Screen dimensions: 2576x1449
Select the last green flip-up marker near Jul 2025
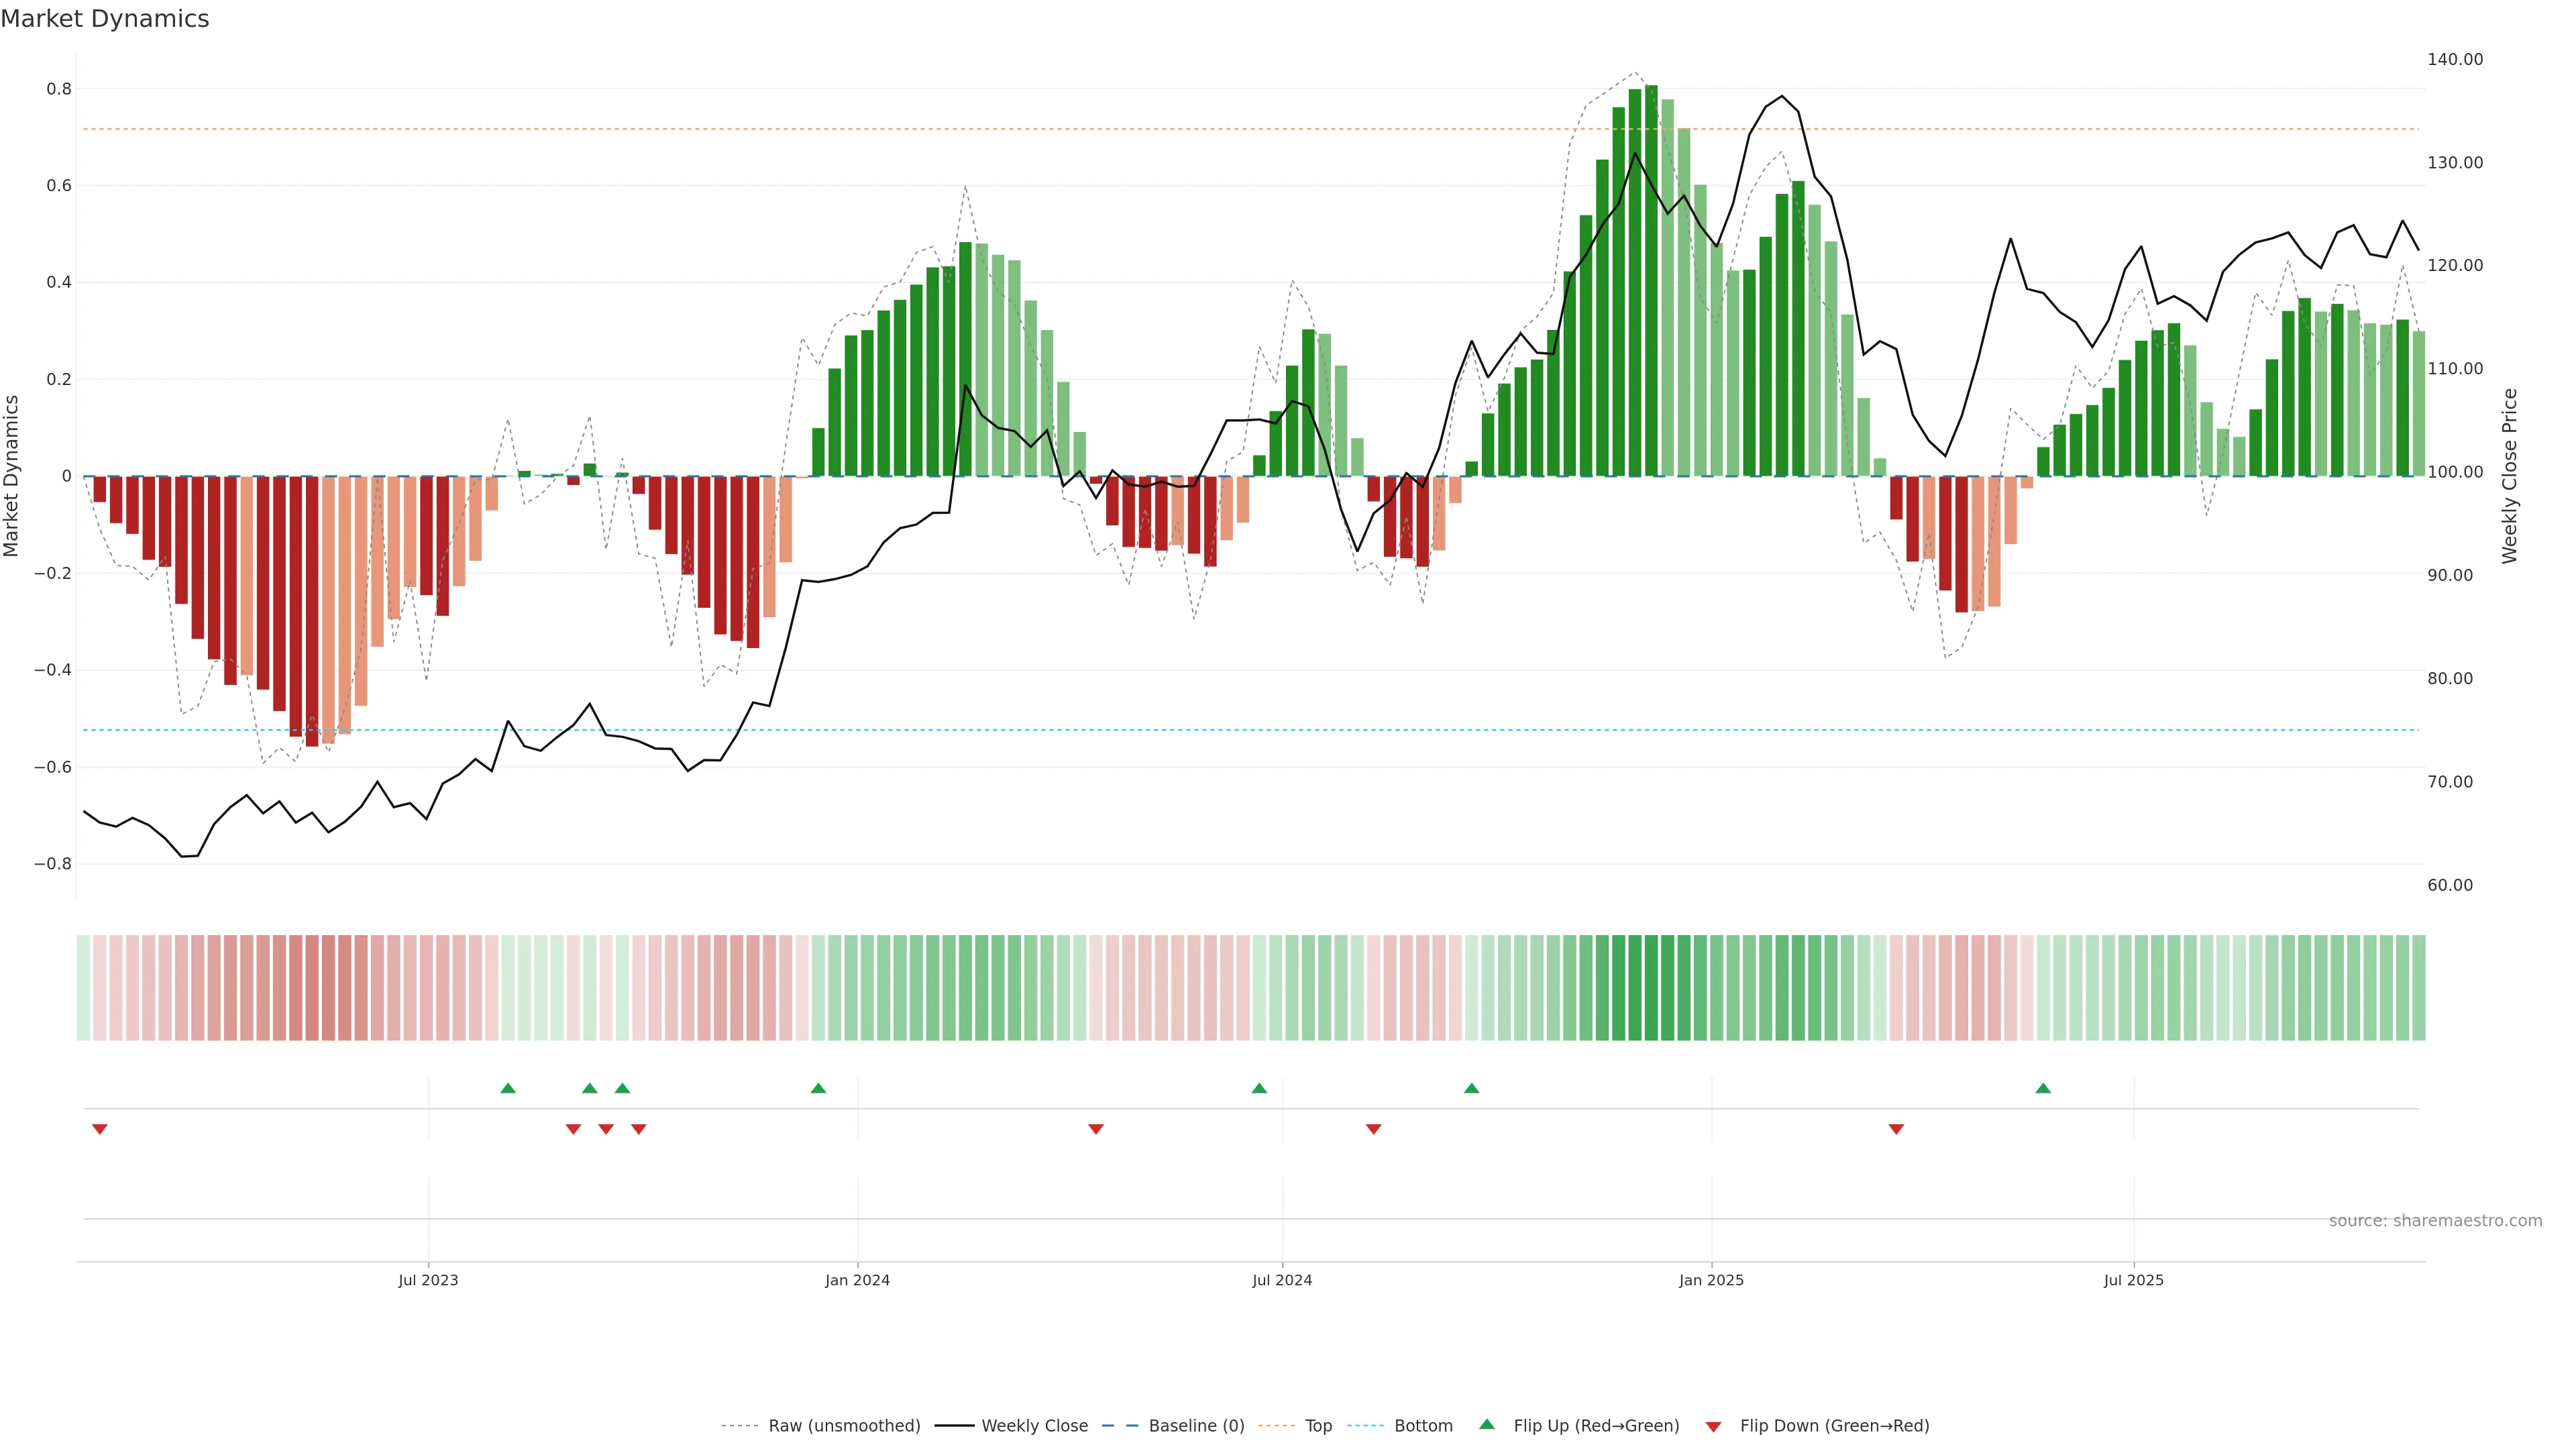(x=2043, y=1088)
